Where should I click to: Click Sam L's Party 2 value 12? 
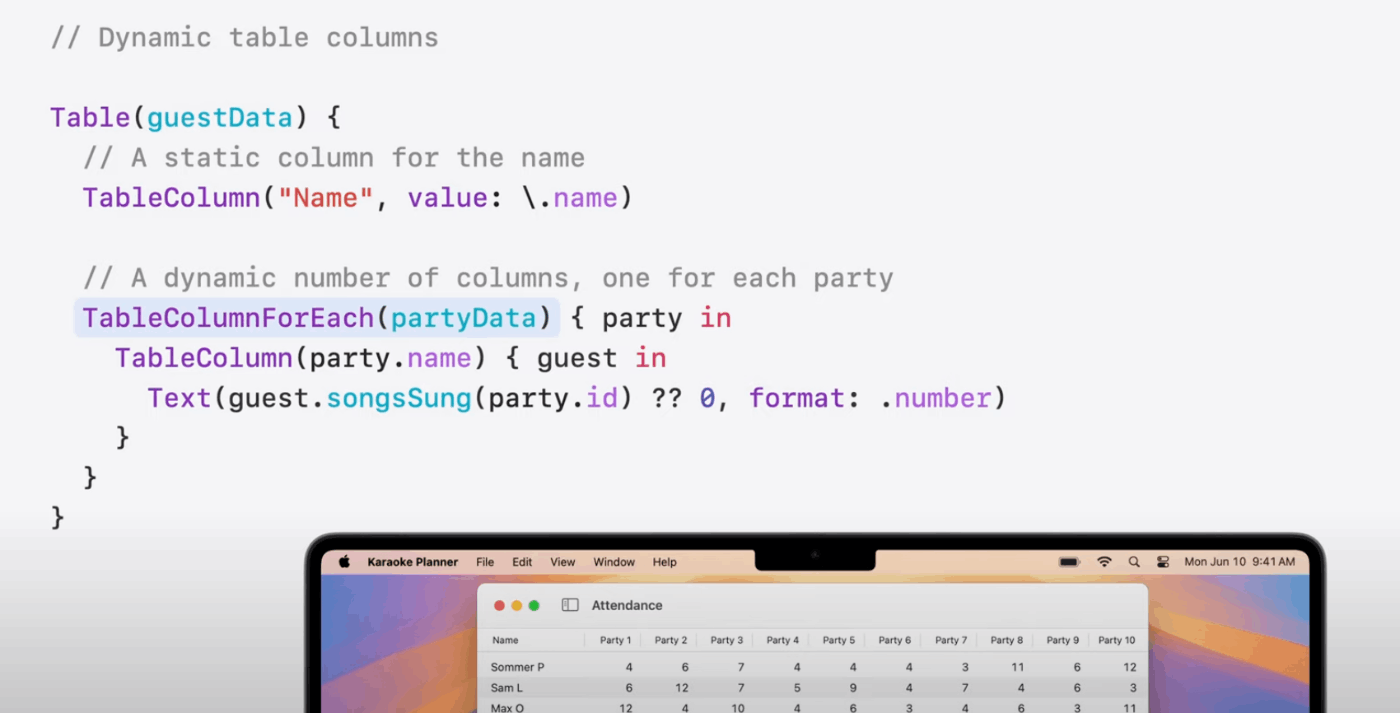[x=682, y=688]
